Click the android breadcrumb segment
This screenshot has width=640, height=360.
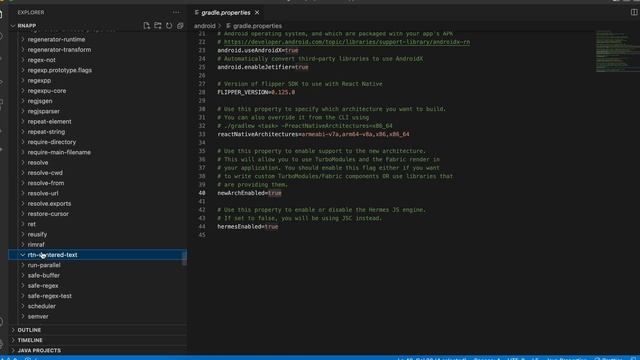click(x=204, y=26)
